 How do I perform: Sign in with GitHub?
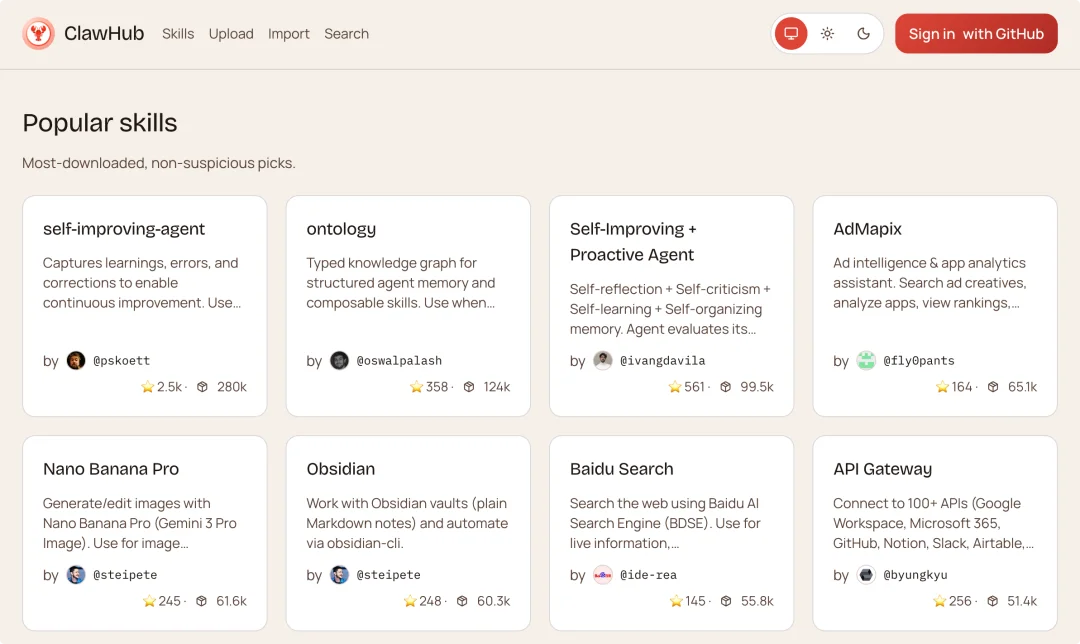976,34
